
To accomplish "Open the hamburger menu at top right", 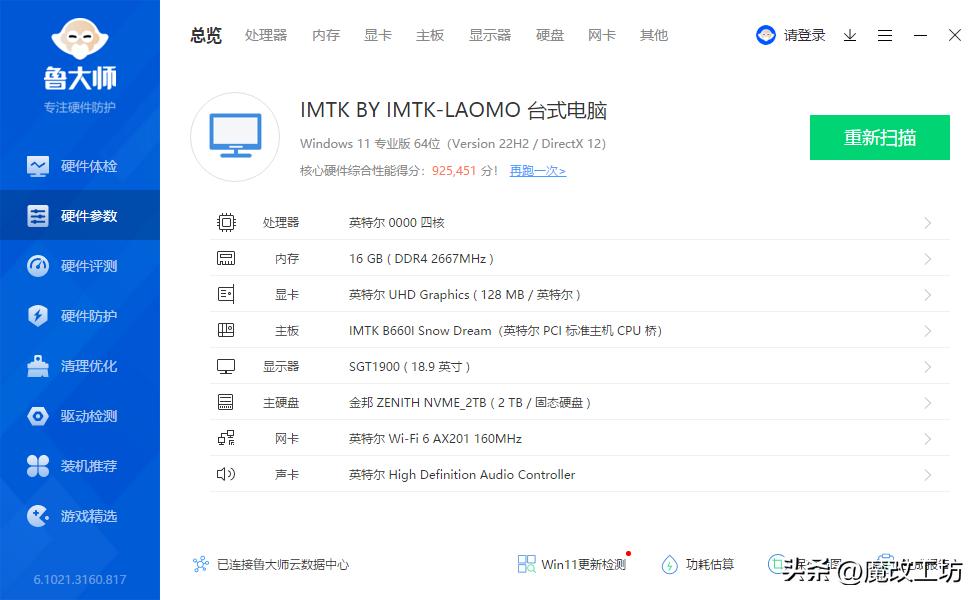I will tap(884, 35).
